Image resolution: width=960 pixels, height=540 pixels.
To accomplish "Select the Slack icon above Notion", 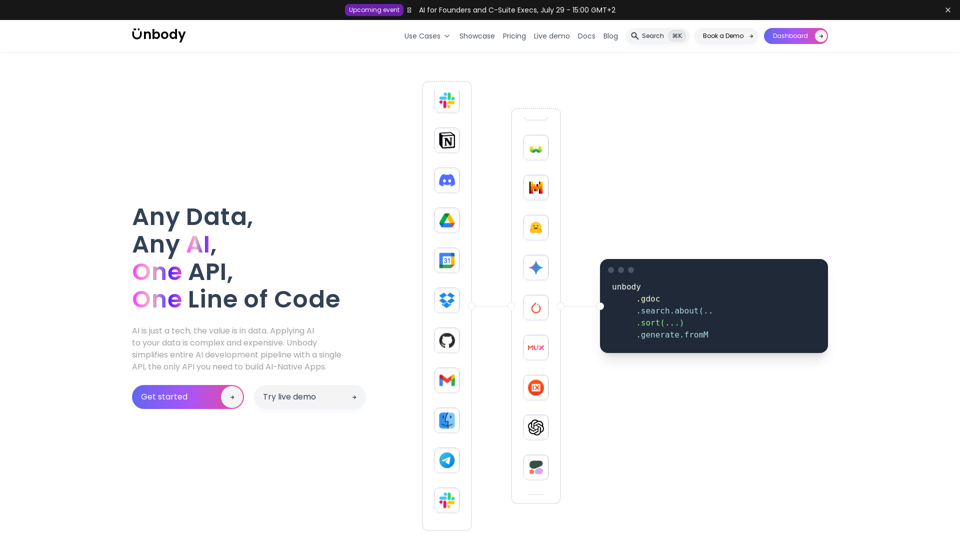I will (447, 100).
